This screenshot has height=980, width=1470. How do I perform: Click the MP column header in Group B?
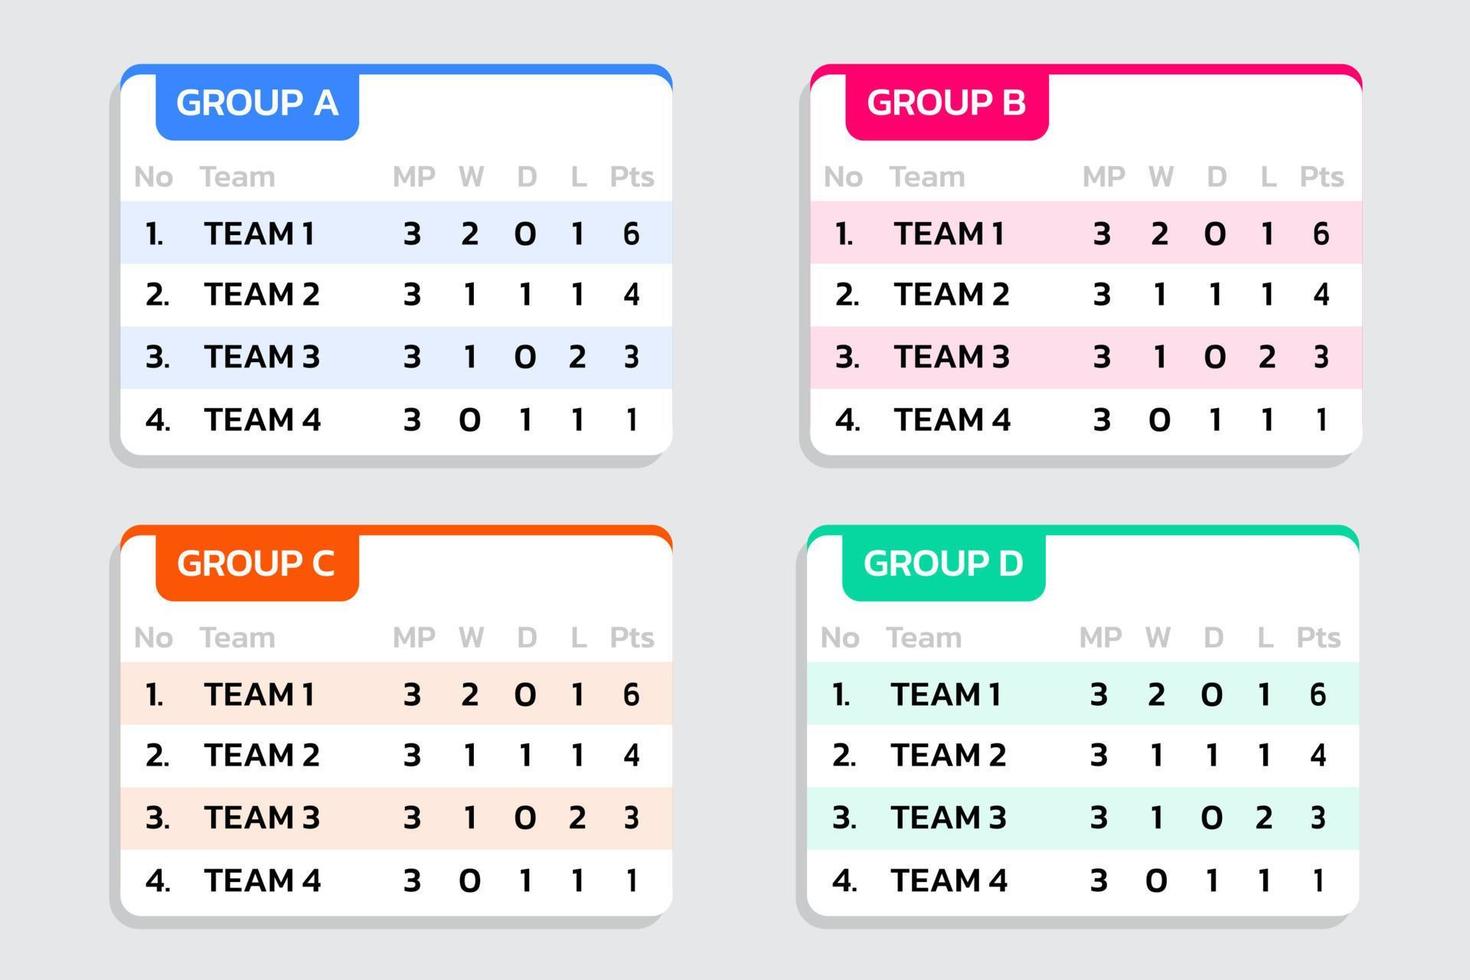[1104, 177]
